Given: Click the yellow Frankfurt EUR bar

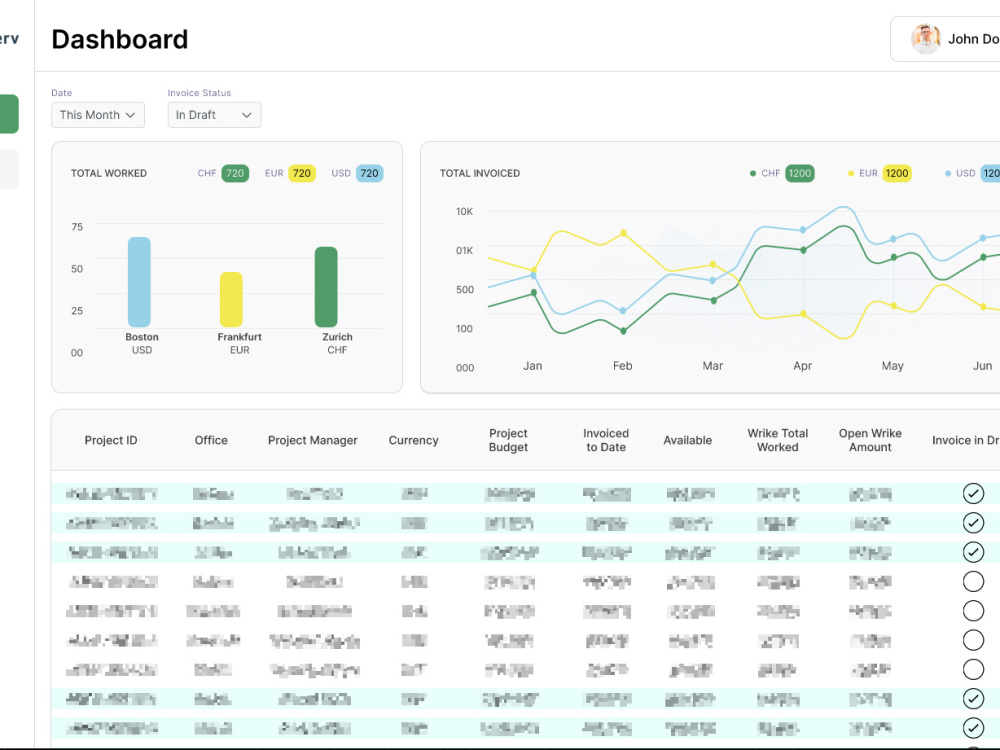Looking at the screenshot, I should (x=231, y=300).
